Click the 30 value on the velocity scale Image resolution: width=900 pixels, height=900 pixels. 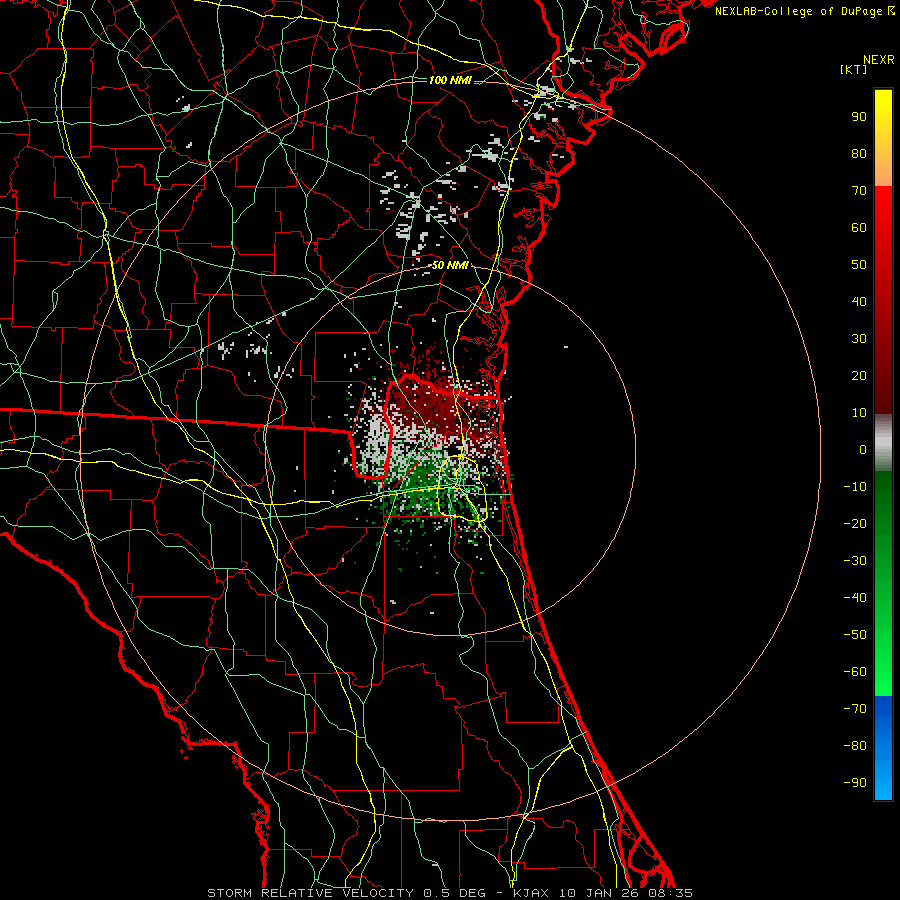click(x=859, y=339)
